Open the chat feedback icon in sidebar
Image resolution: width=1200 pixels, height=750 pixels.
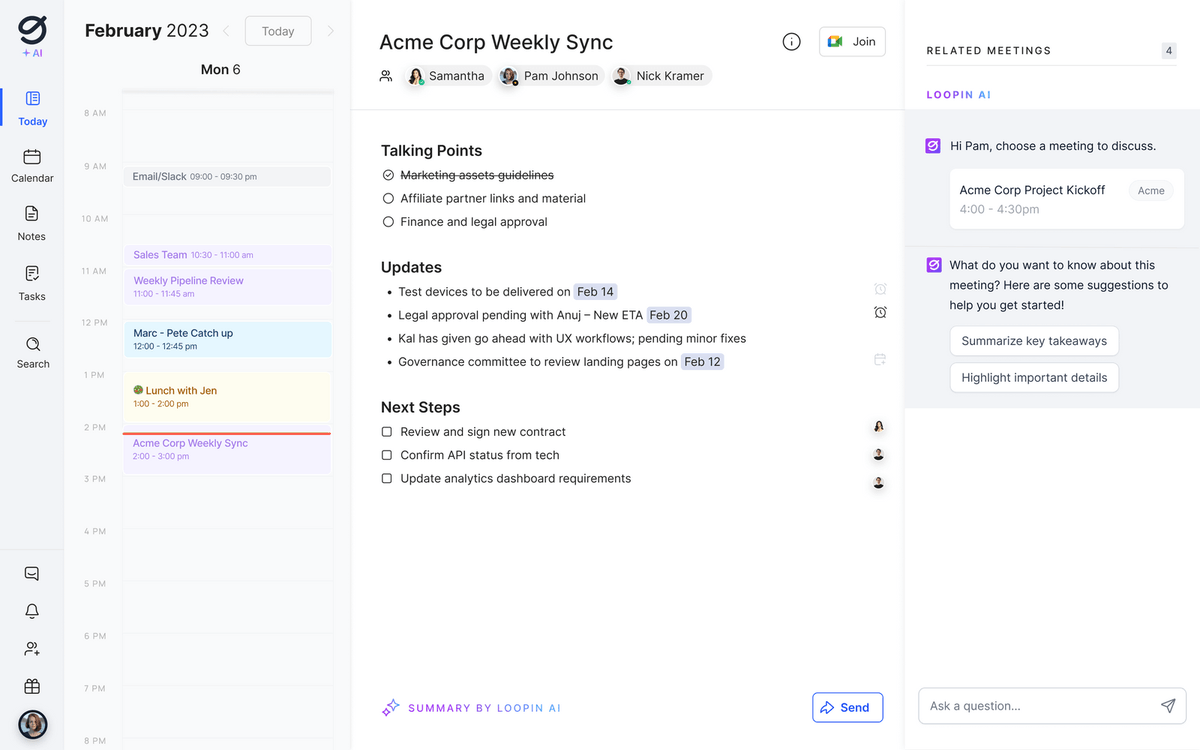tap(31, 573)
